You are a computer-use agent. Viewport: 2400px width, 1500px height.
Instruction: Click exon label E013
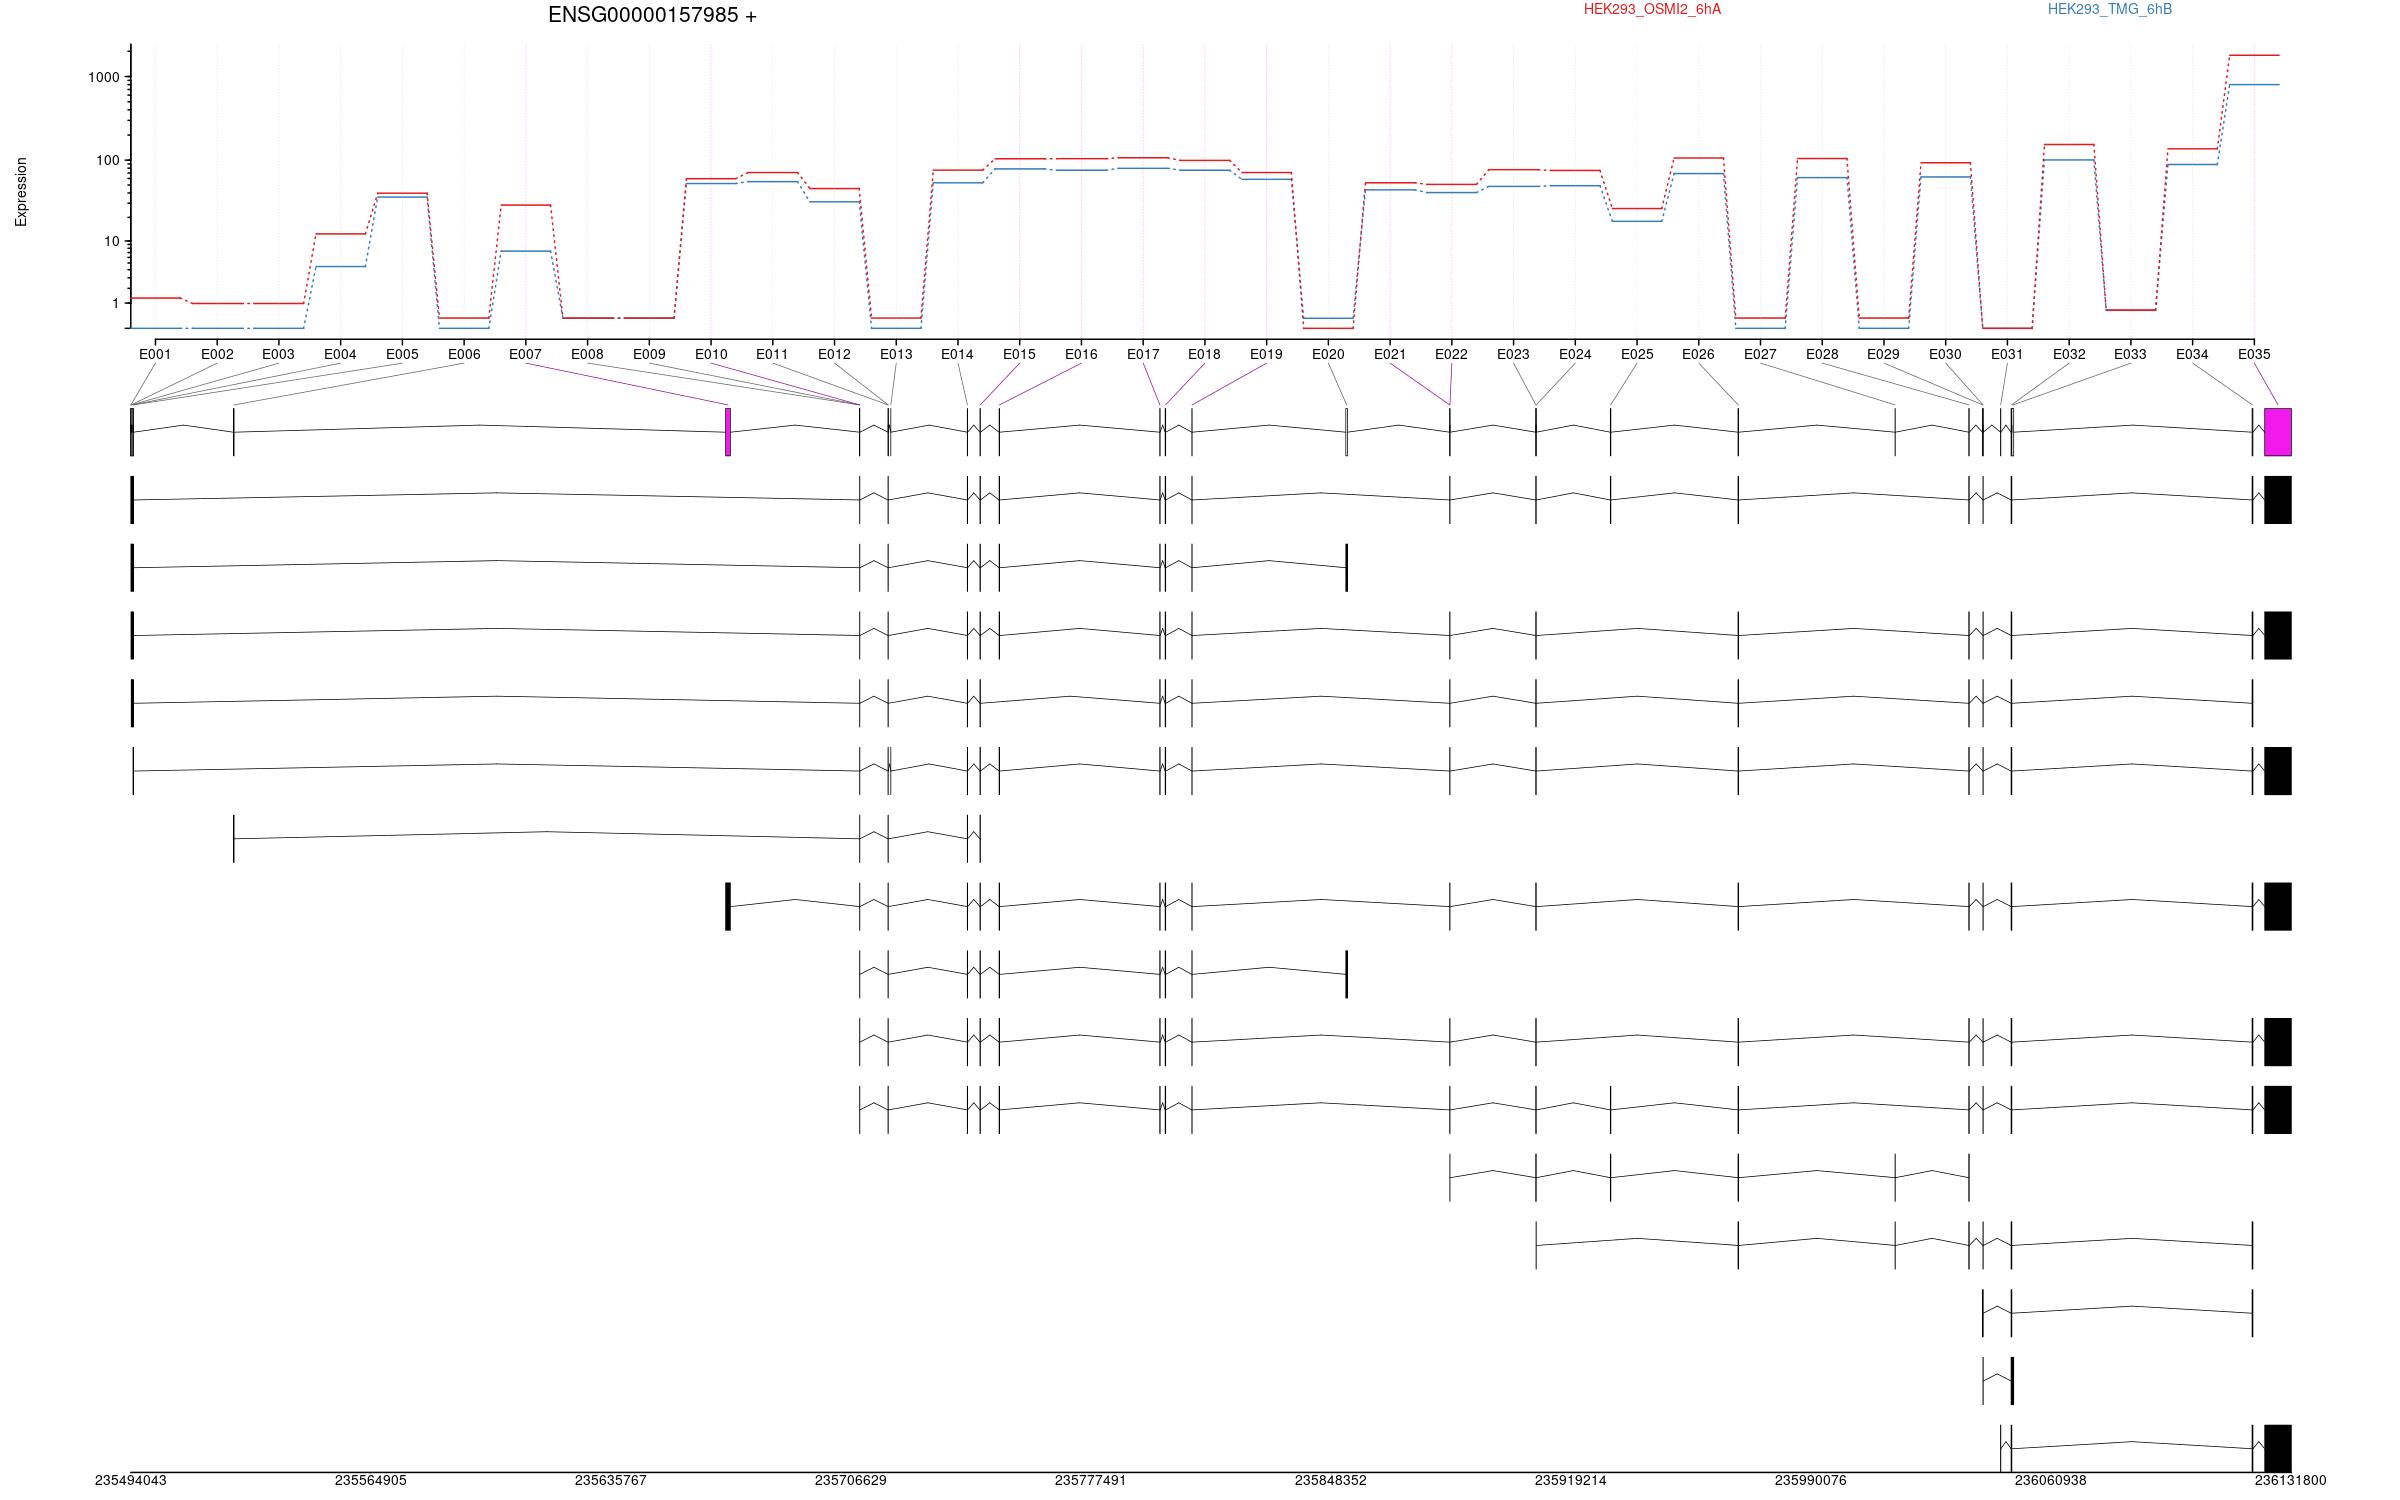click(x=896, y=354)
